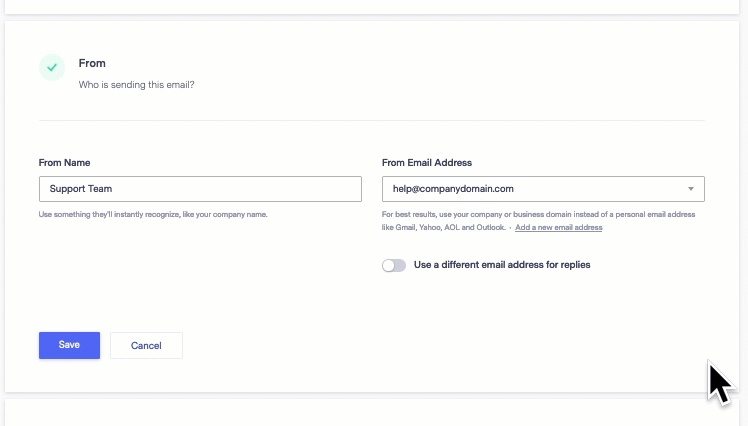Click the From section heading
This screenshot has width=748, height=426.
click(x=92, y=63)
